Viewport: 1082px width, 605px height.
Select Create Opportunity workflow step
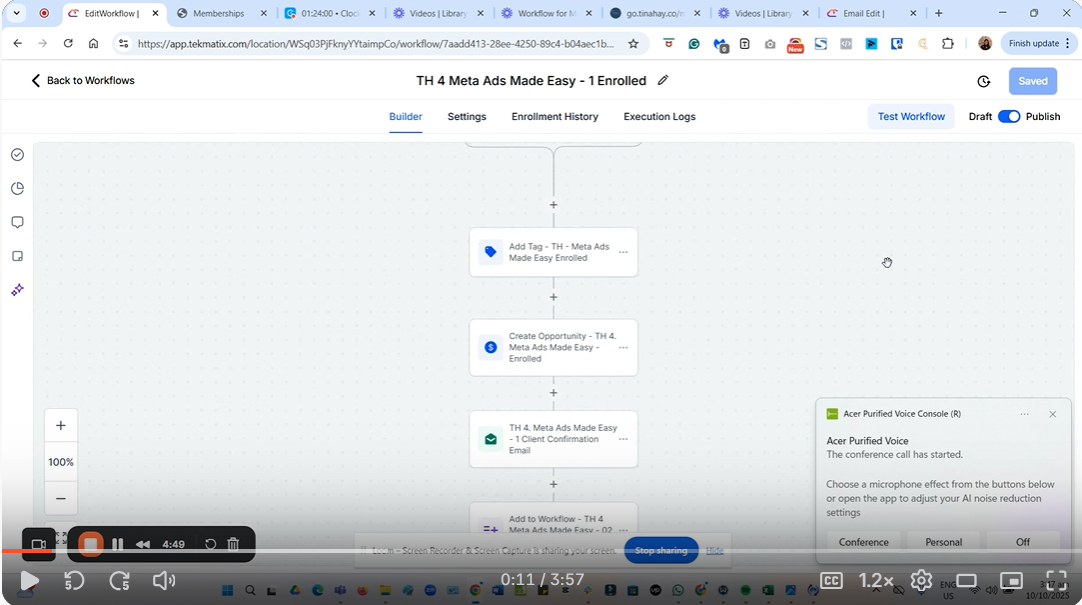(553, 348)
